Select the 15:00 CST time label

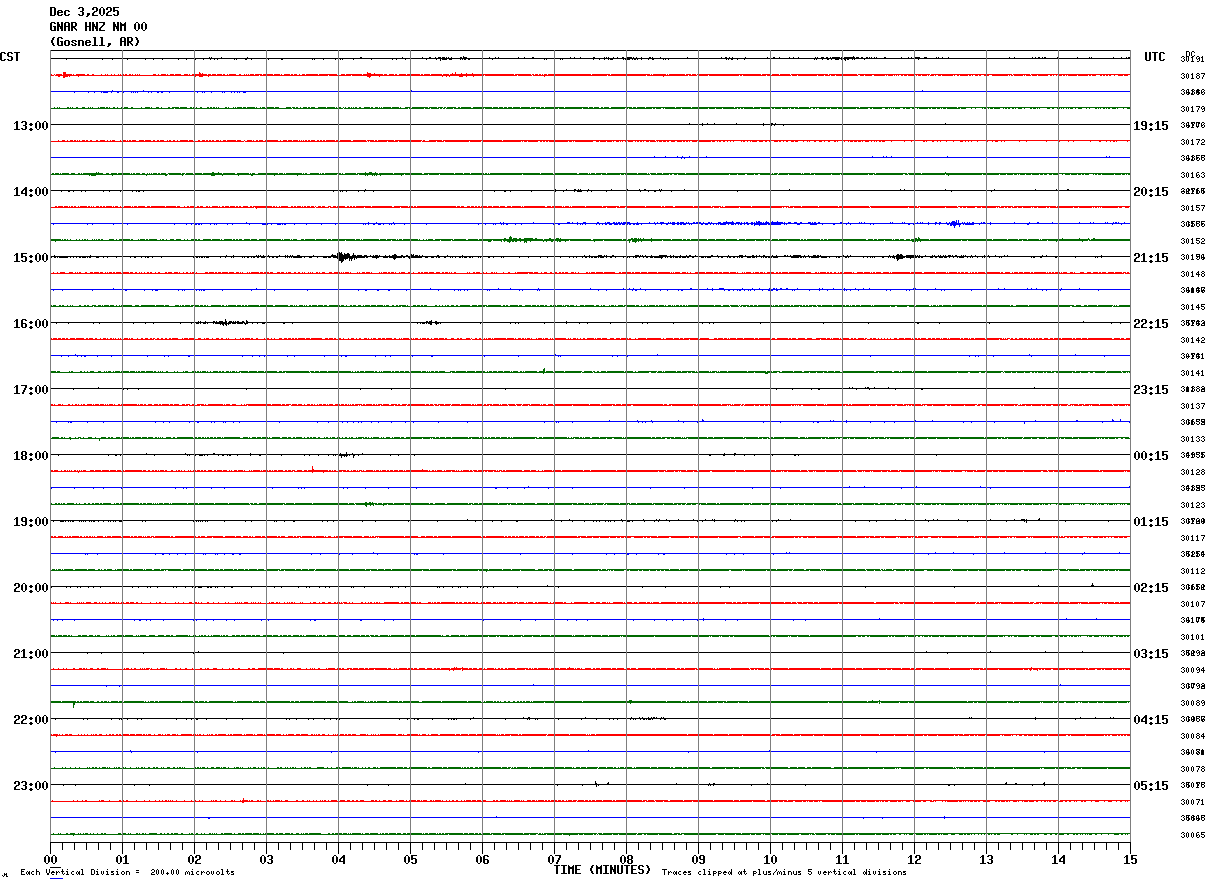click(31, 257)
